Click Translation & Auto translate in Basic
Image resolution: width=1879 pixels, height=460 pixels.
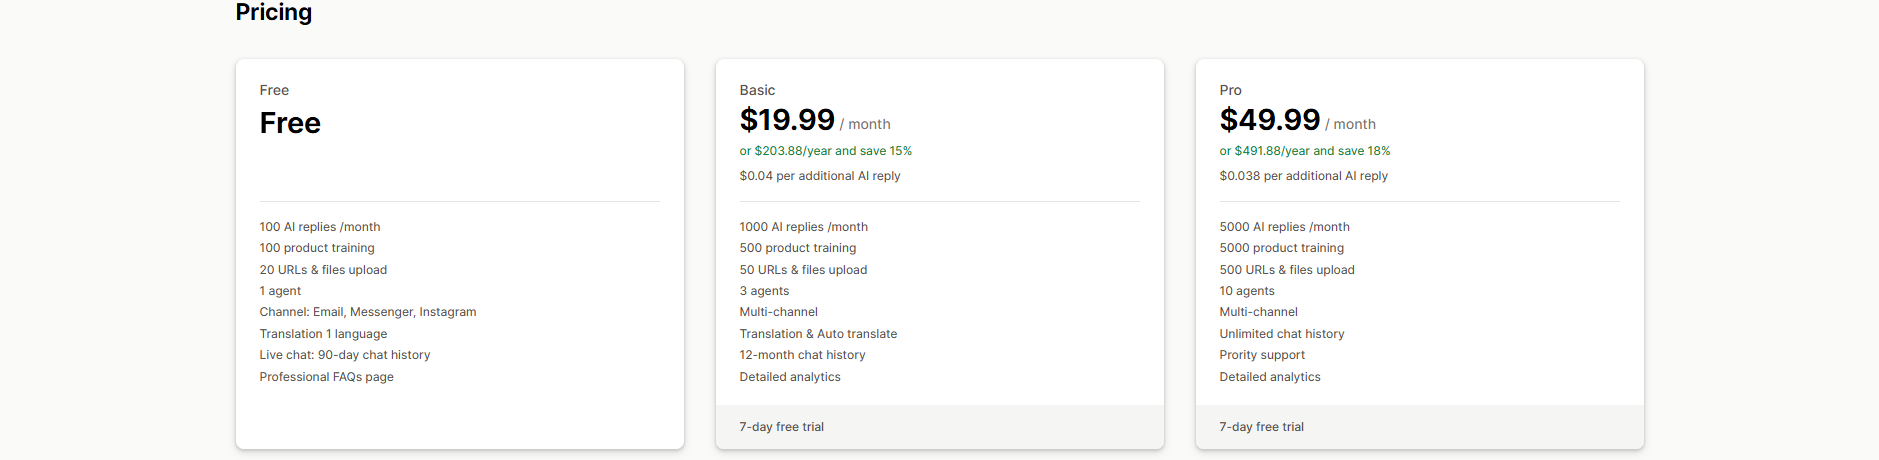[x=818, y=334]
